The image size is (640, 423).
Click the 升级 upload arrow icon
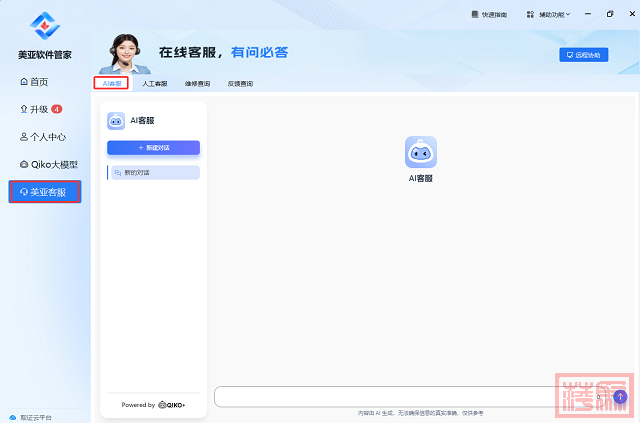point(24,109)
